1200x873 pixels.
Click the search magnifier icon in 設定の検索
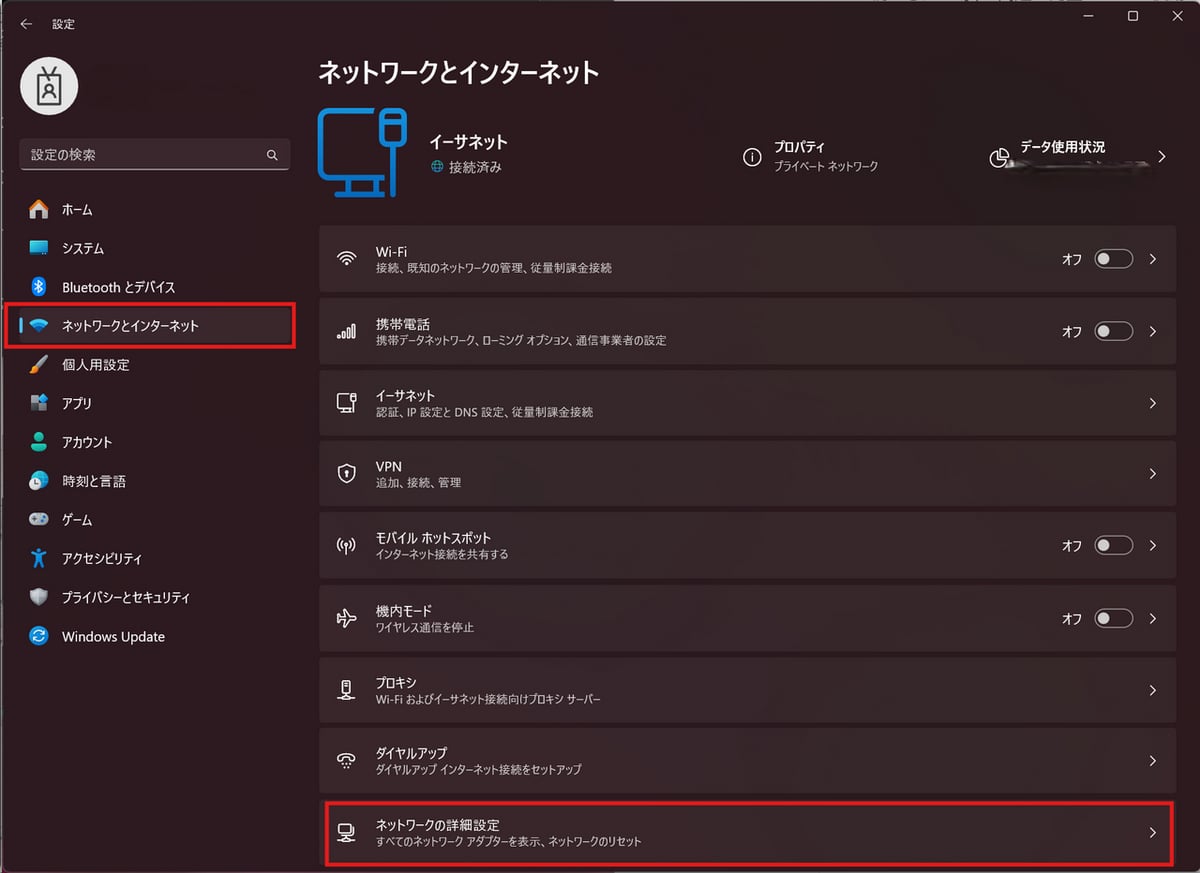[272, 156]
